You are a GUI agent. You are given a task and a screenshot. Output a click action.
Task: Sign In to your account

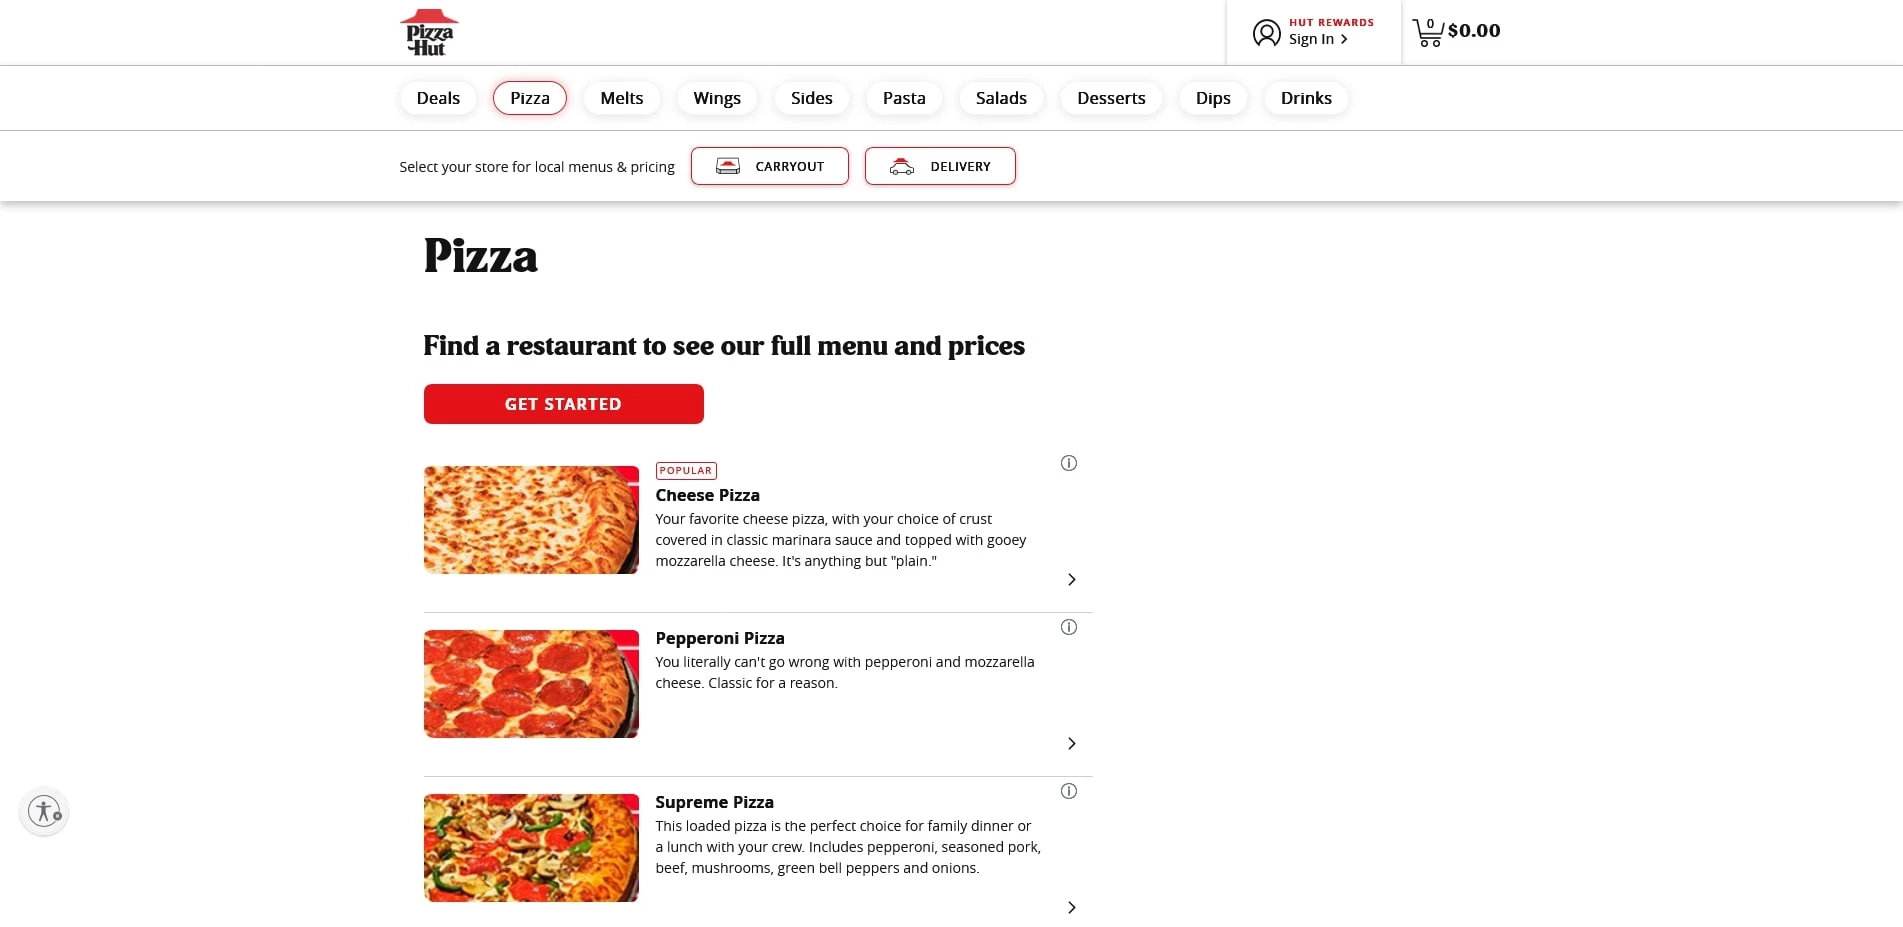[1309, 38]
